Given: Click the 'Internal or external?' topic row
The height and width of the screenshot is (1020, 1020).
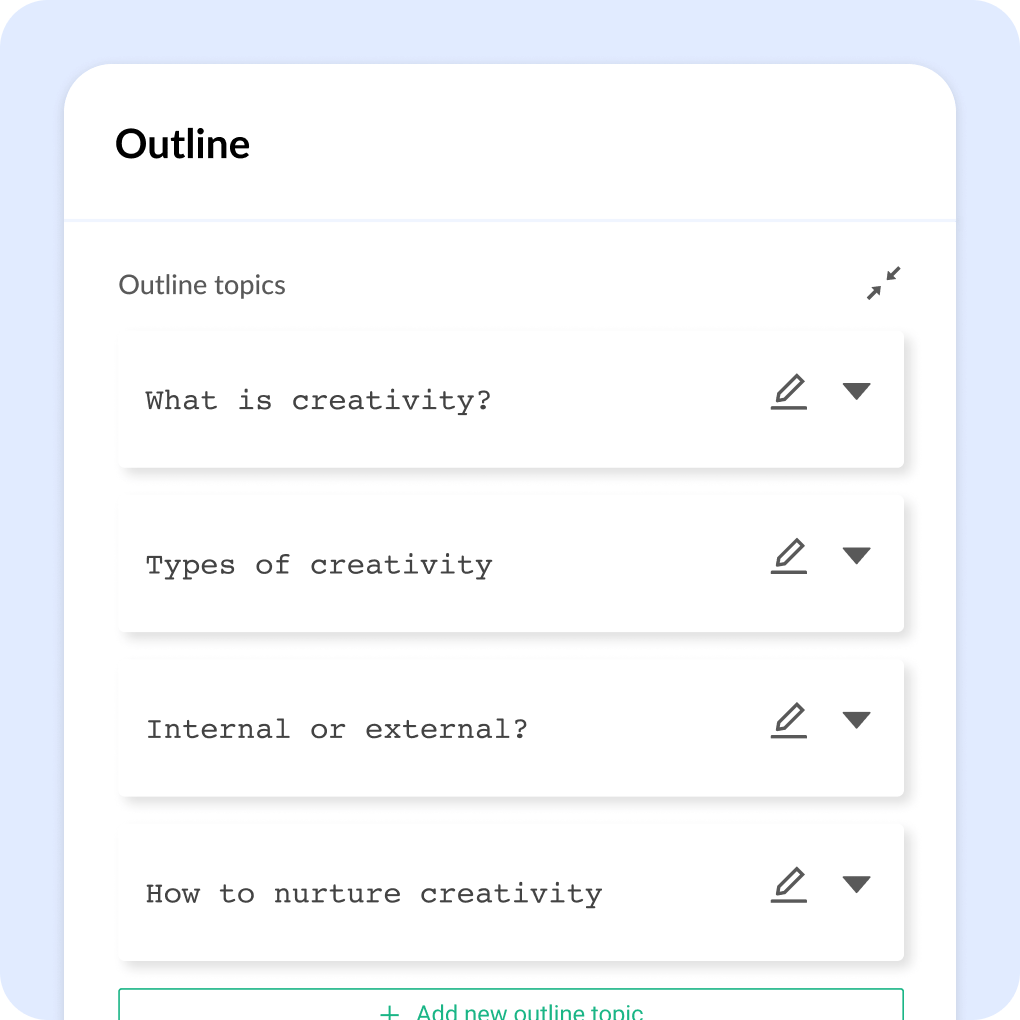Looking at the screenshot, I should coord(510,727).
